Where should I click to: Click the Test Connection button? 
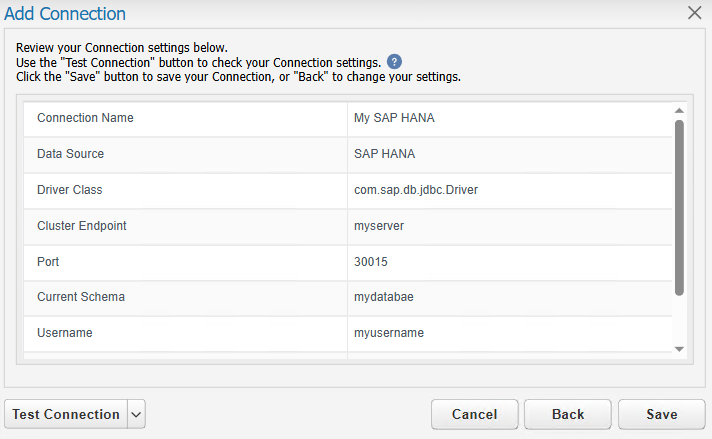click(66, 414)
